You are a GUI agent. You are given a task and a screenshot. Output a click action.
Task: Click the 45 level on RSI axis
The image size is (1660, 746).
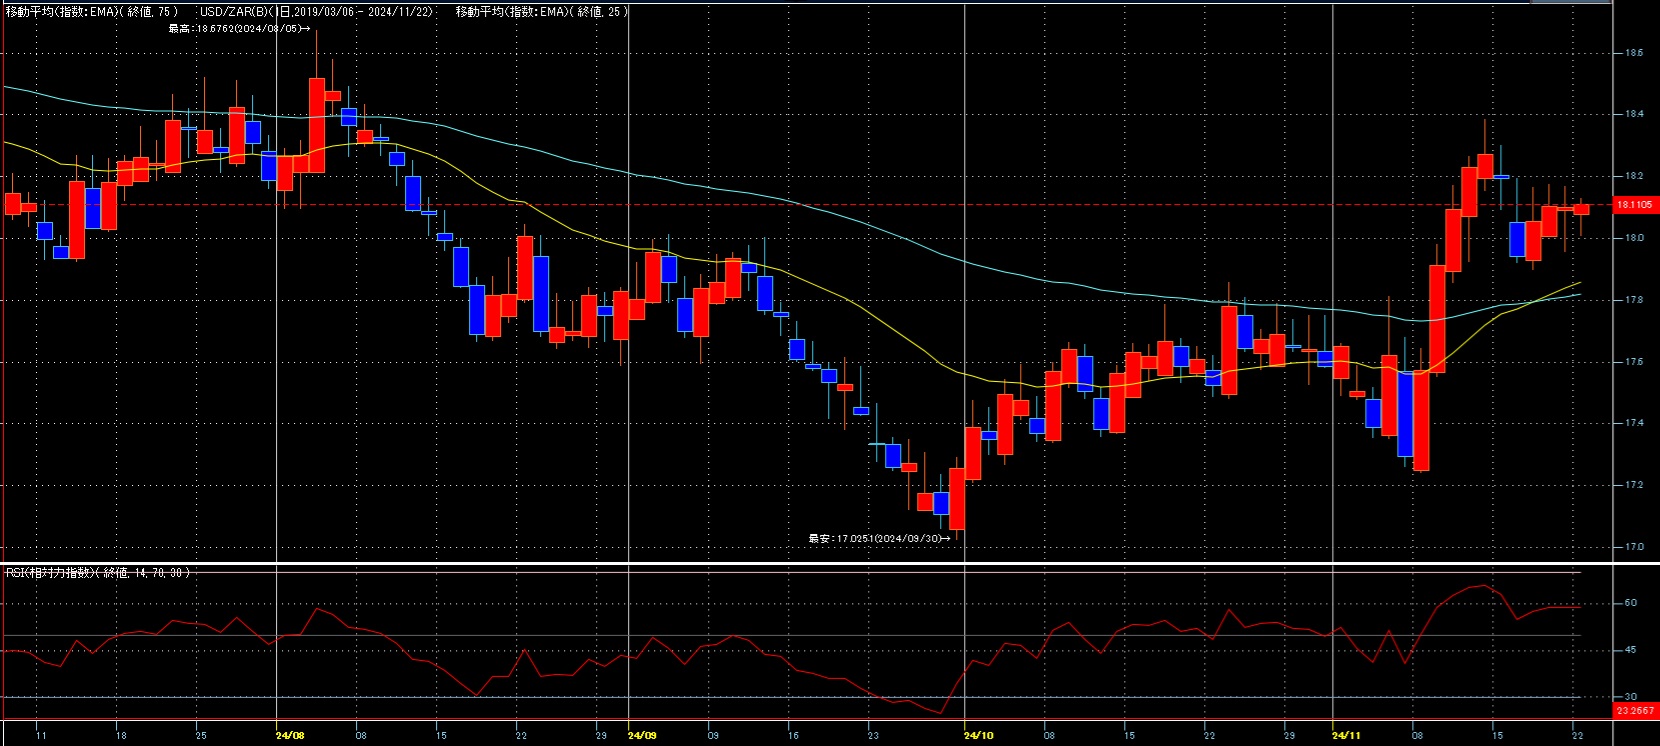click(1630, 650)
